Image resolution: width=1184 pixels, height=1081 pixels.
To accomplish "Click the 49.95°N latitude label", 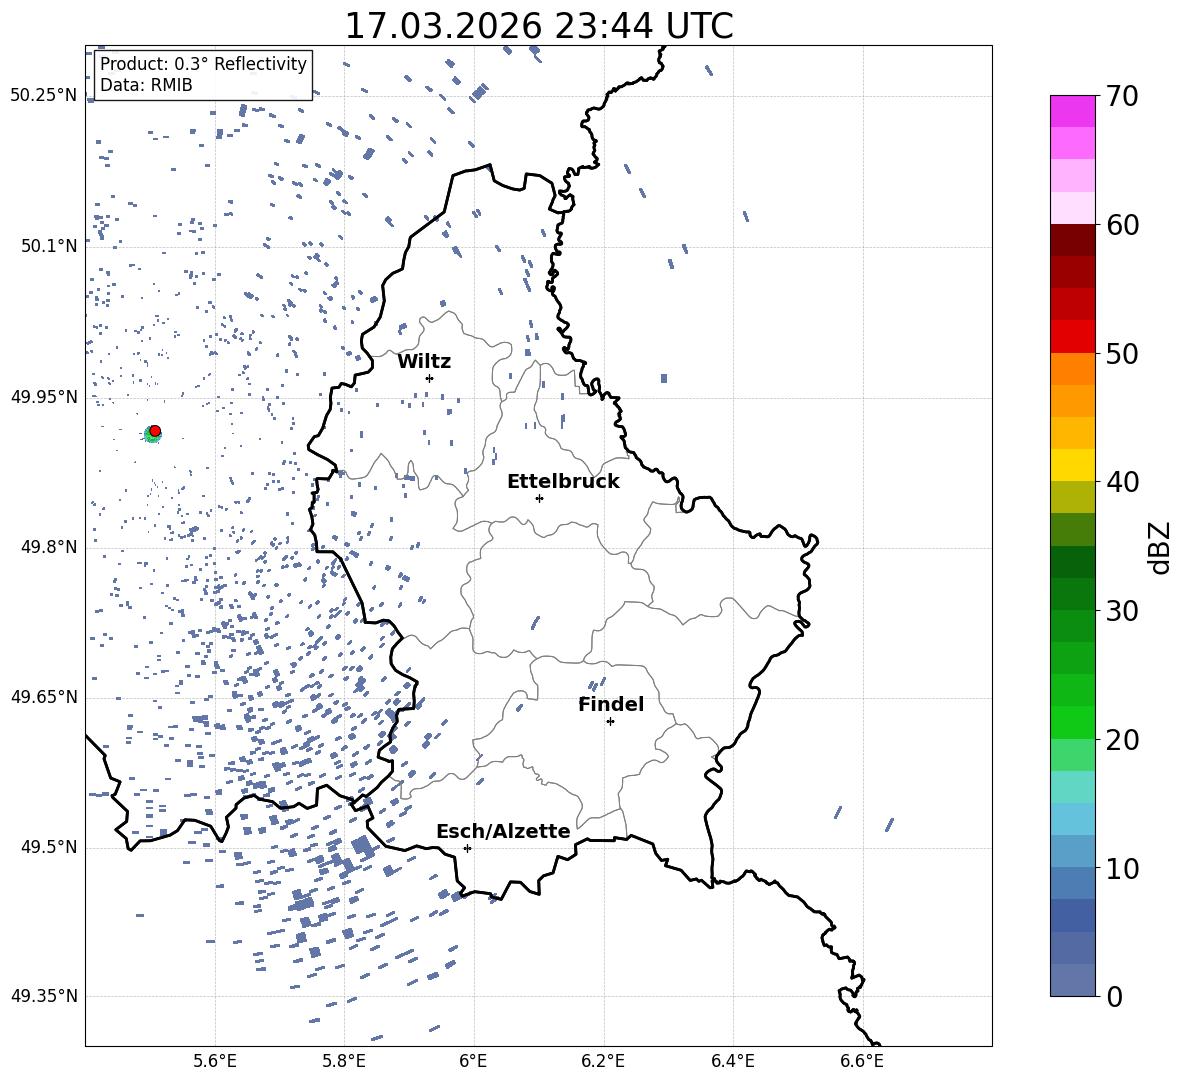I will point(44,396).
